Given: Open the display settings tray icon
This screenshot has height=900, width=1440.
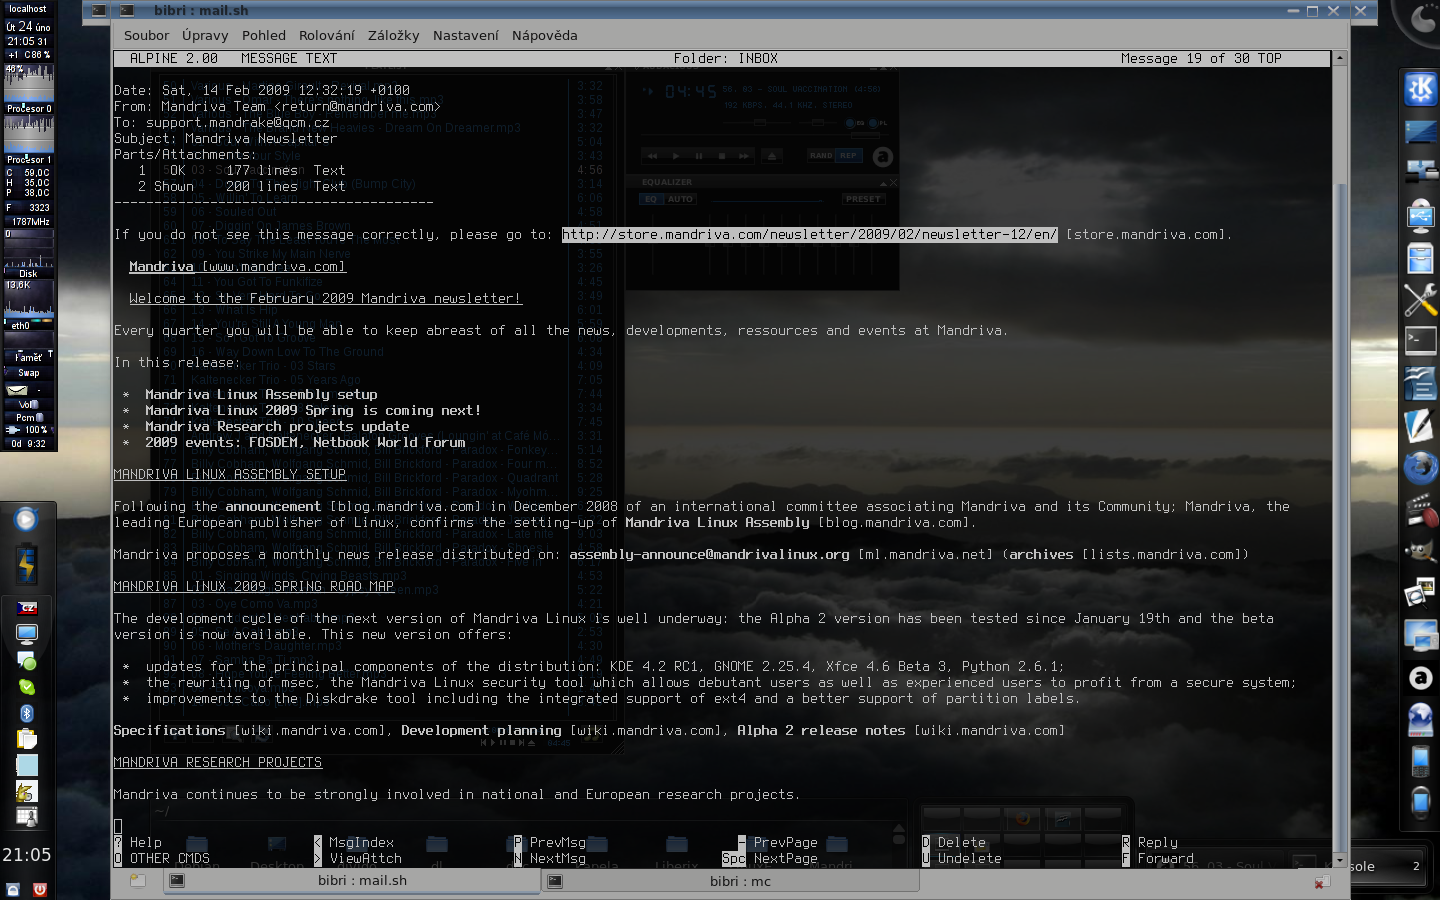Looking at the screenshot, I should coord(27,633).
